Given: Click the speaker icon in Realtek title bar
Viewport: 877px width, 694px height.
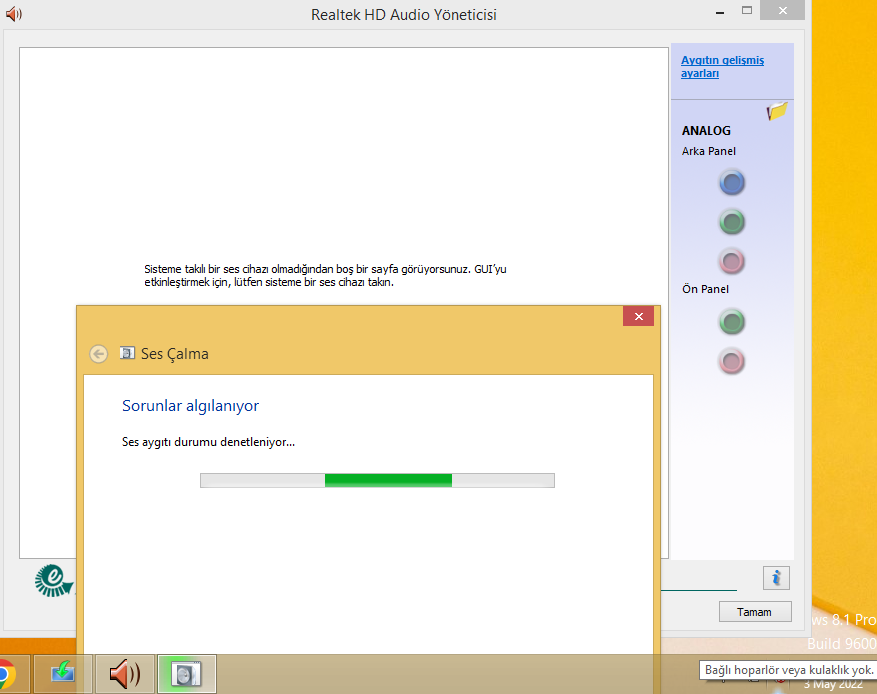Looking at the screenshot, I should coord(13,14).
